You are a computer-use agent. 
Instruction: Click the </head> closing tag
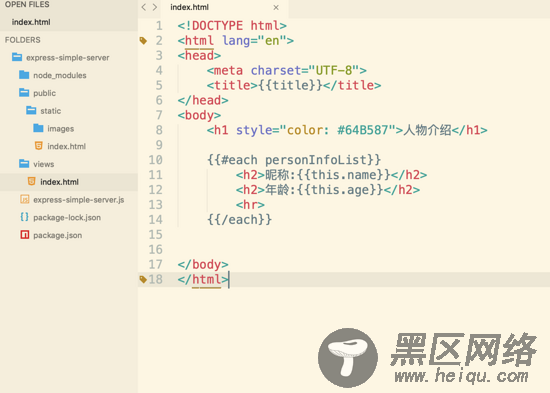click(x=203, y=100)
